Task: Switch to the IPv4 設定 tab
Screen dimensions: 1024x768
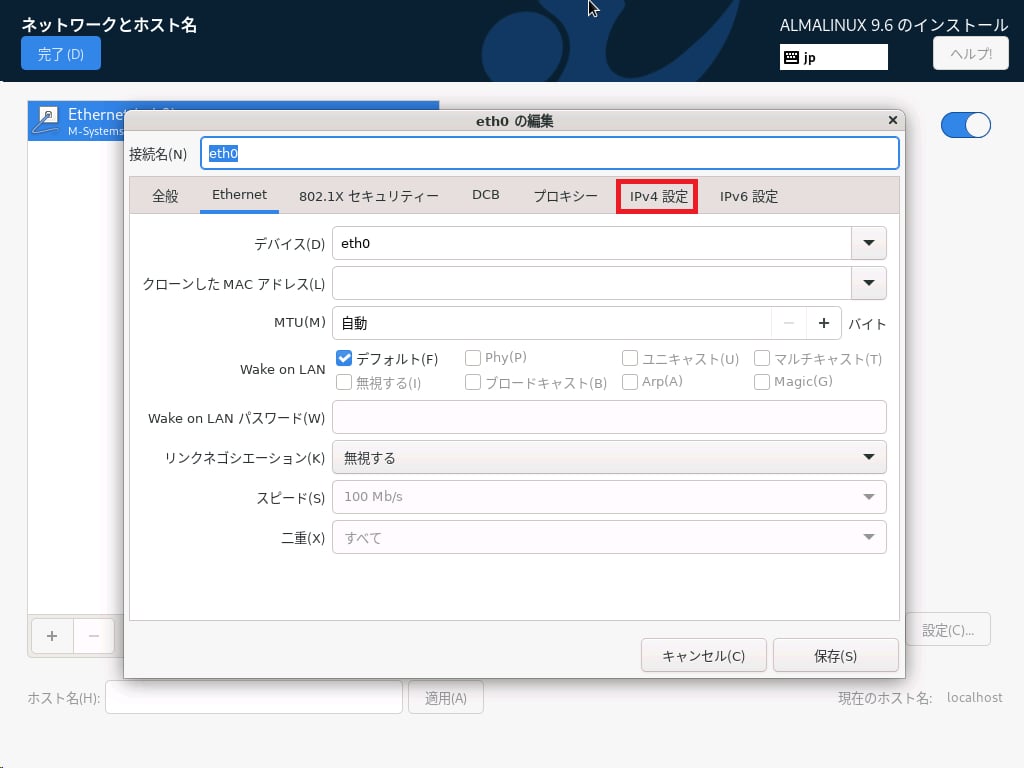Action: tap(658, 196)
